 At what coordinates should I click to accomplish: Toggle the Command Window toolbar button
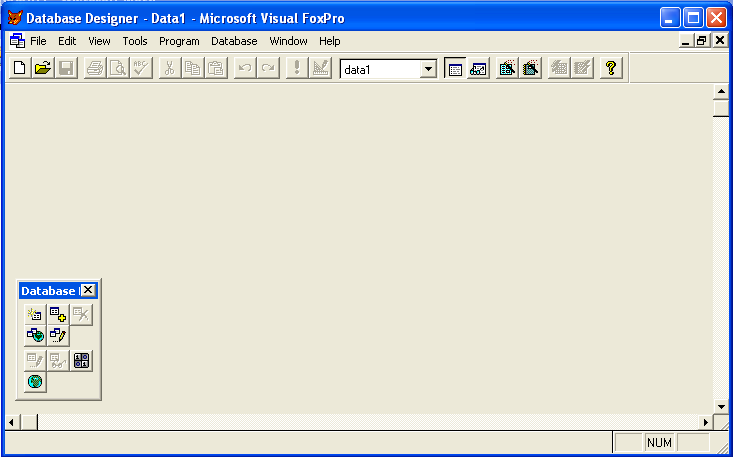455,69
